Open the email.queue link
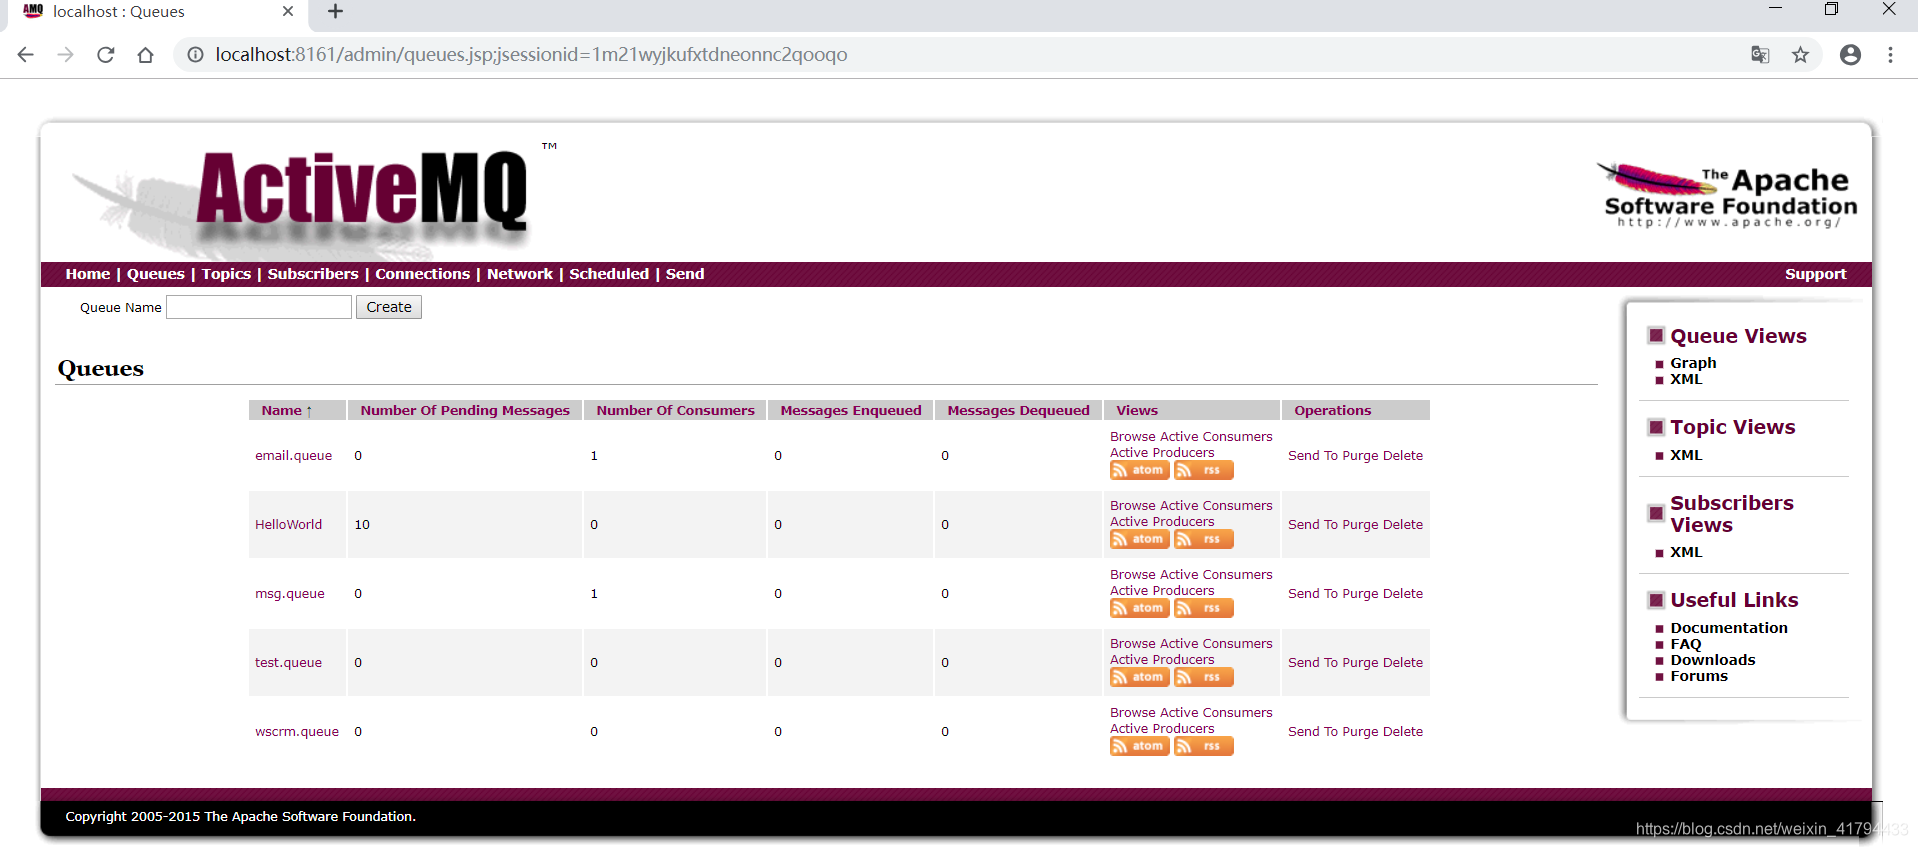 [293, 456]
